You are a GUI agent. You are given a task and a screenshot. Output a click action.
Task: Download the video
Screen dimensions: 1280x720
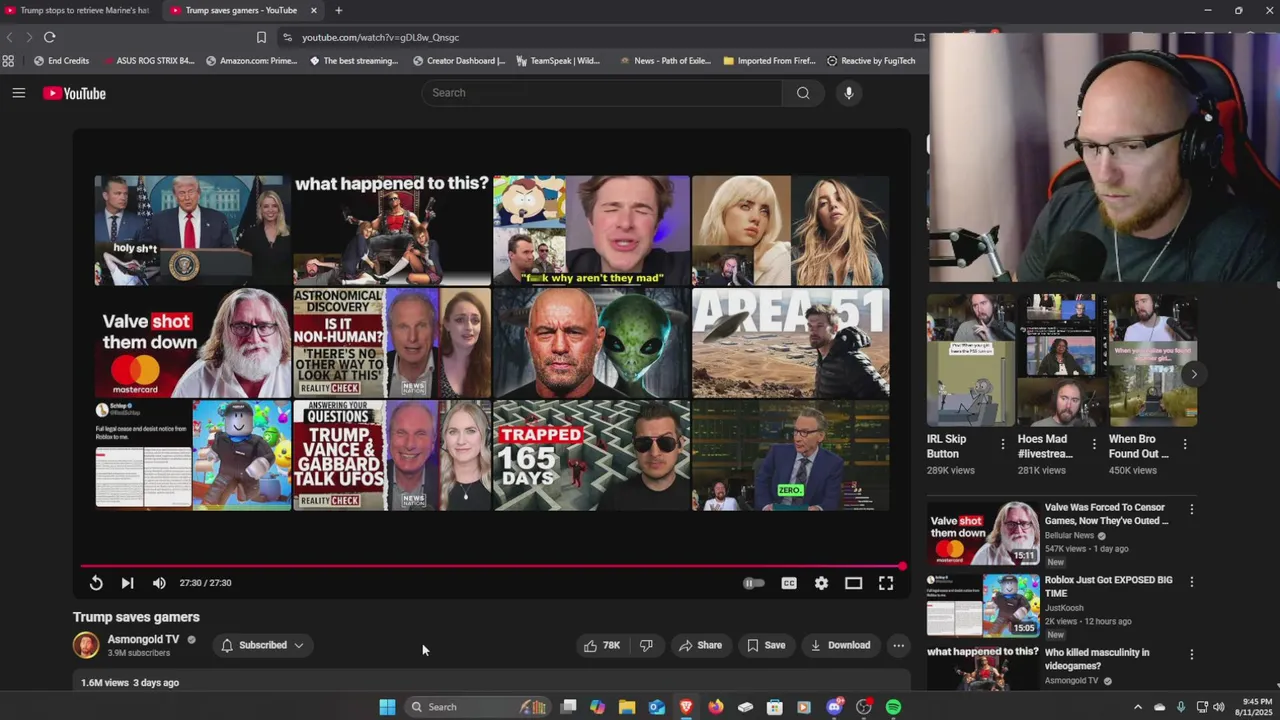coord(840,645)
